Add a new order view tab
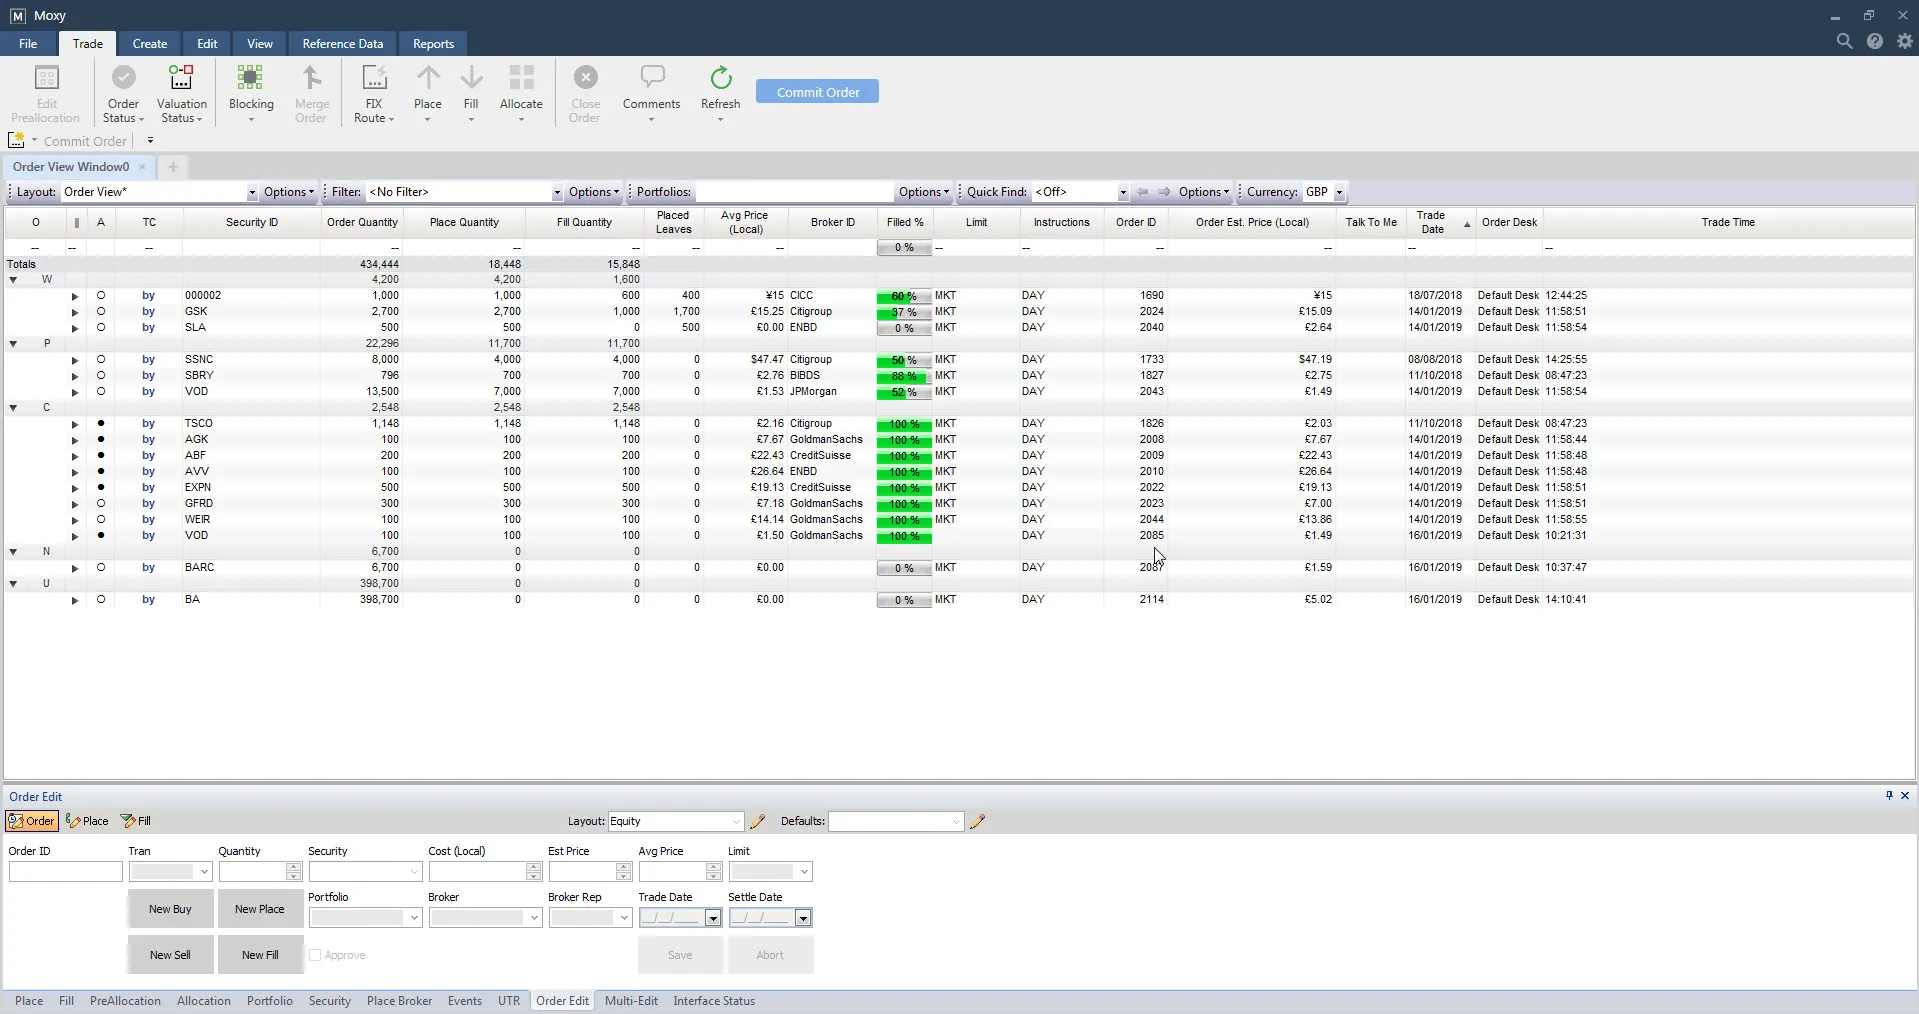Image resolution: width=1919 pixels, height=1014 pixels. 172,167
